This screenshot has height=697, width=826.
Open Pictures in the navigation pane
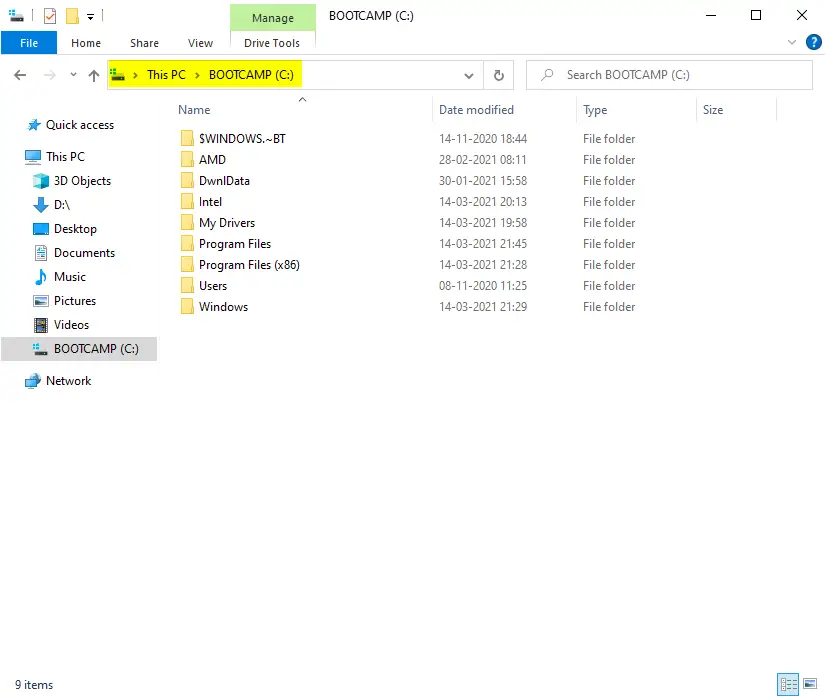tap(75, 301)
